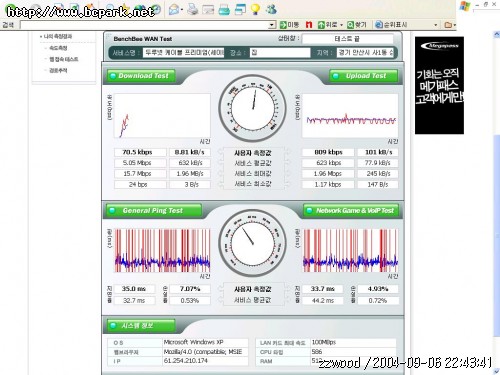Click the 24 bps minimum value
Viewport: 500px width, 375px height.
[x=137, y=184]
